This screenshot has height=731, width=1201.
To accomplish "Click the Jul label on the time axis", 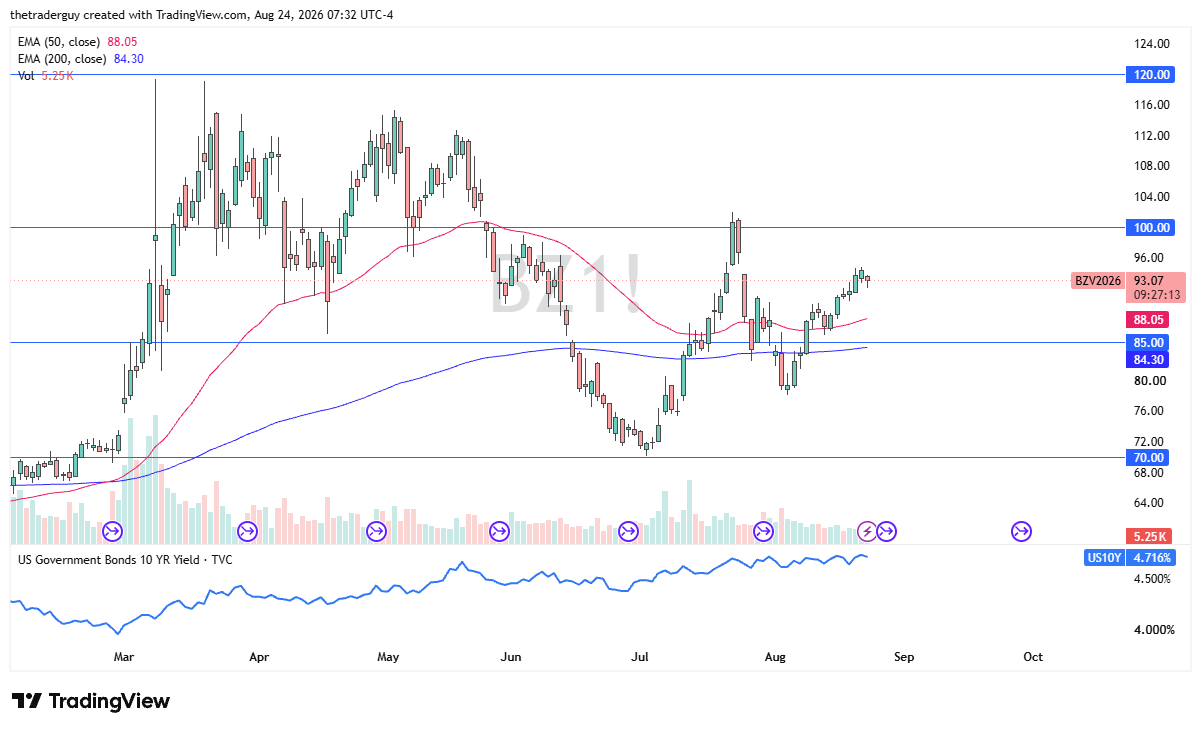I will [x=641, y=657].
